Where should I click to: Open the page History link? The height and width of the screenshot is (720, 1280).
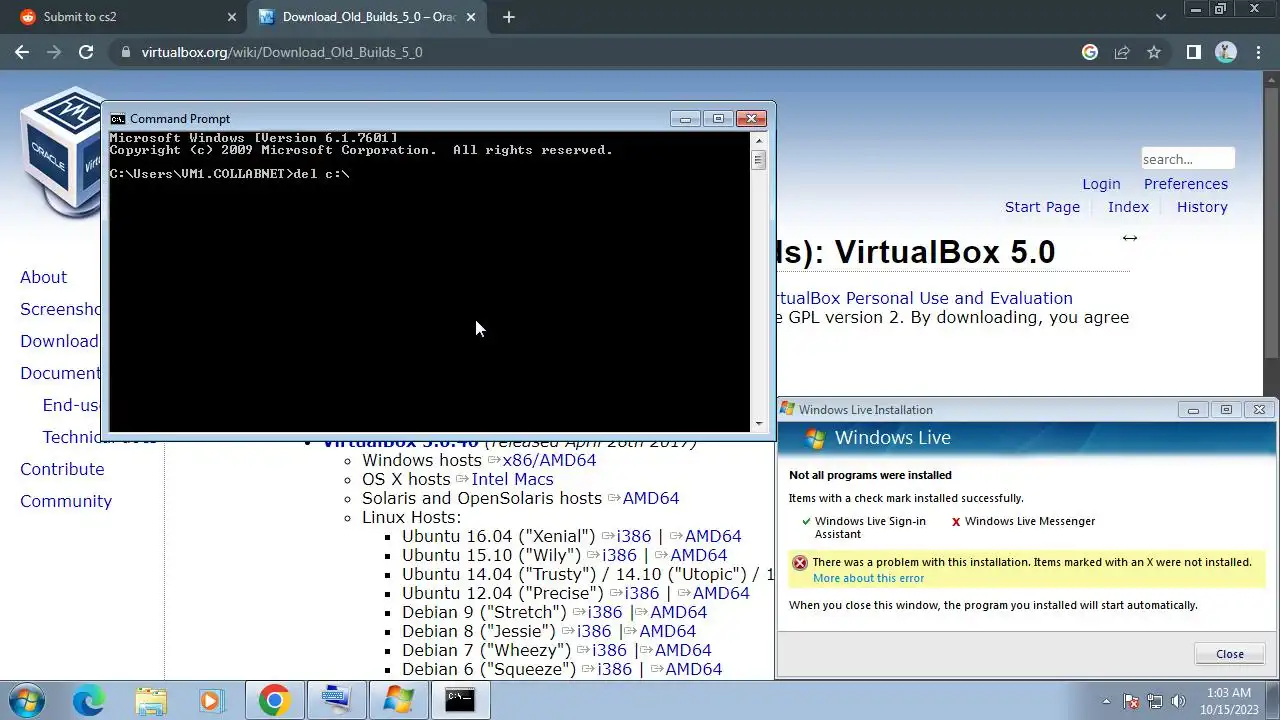[x=1202, y=207]
